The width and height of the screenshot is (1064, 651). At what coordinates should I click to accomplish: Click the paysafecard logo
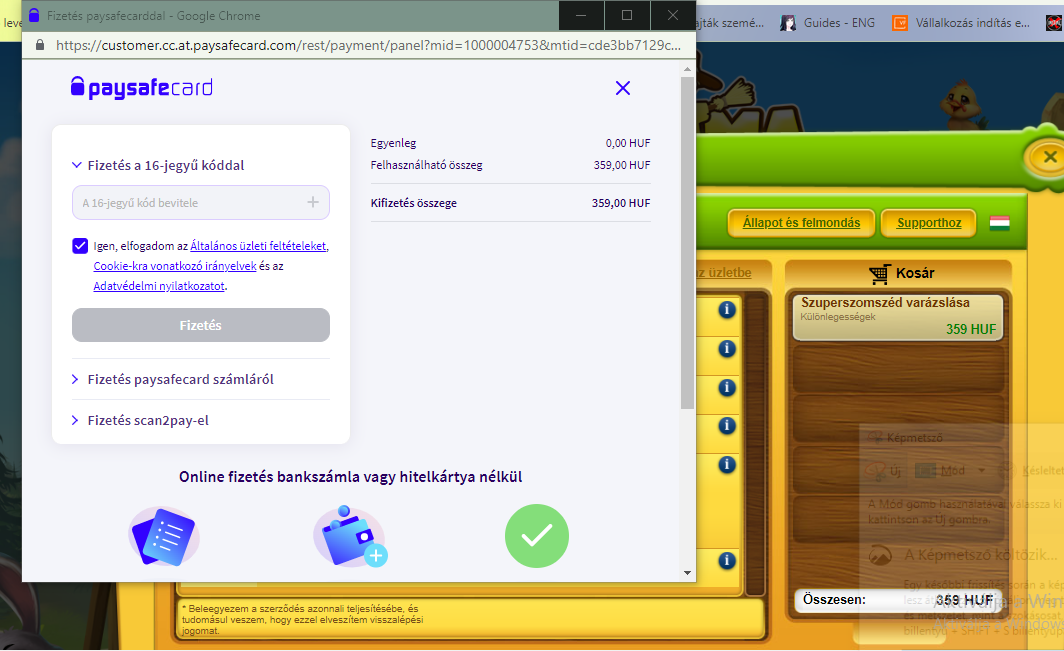point(142,88)
